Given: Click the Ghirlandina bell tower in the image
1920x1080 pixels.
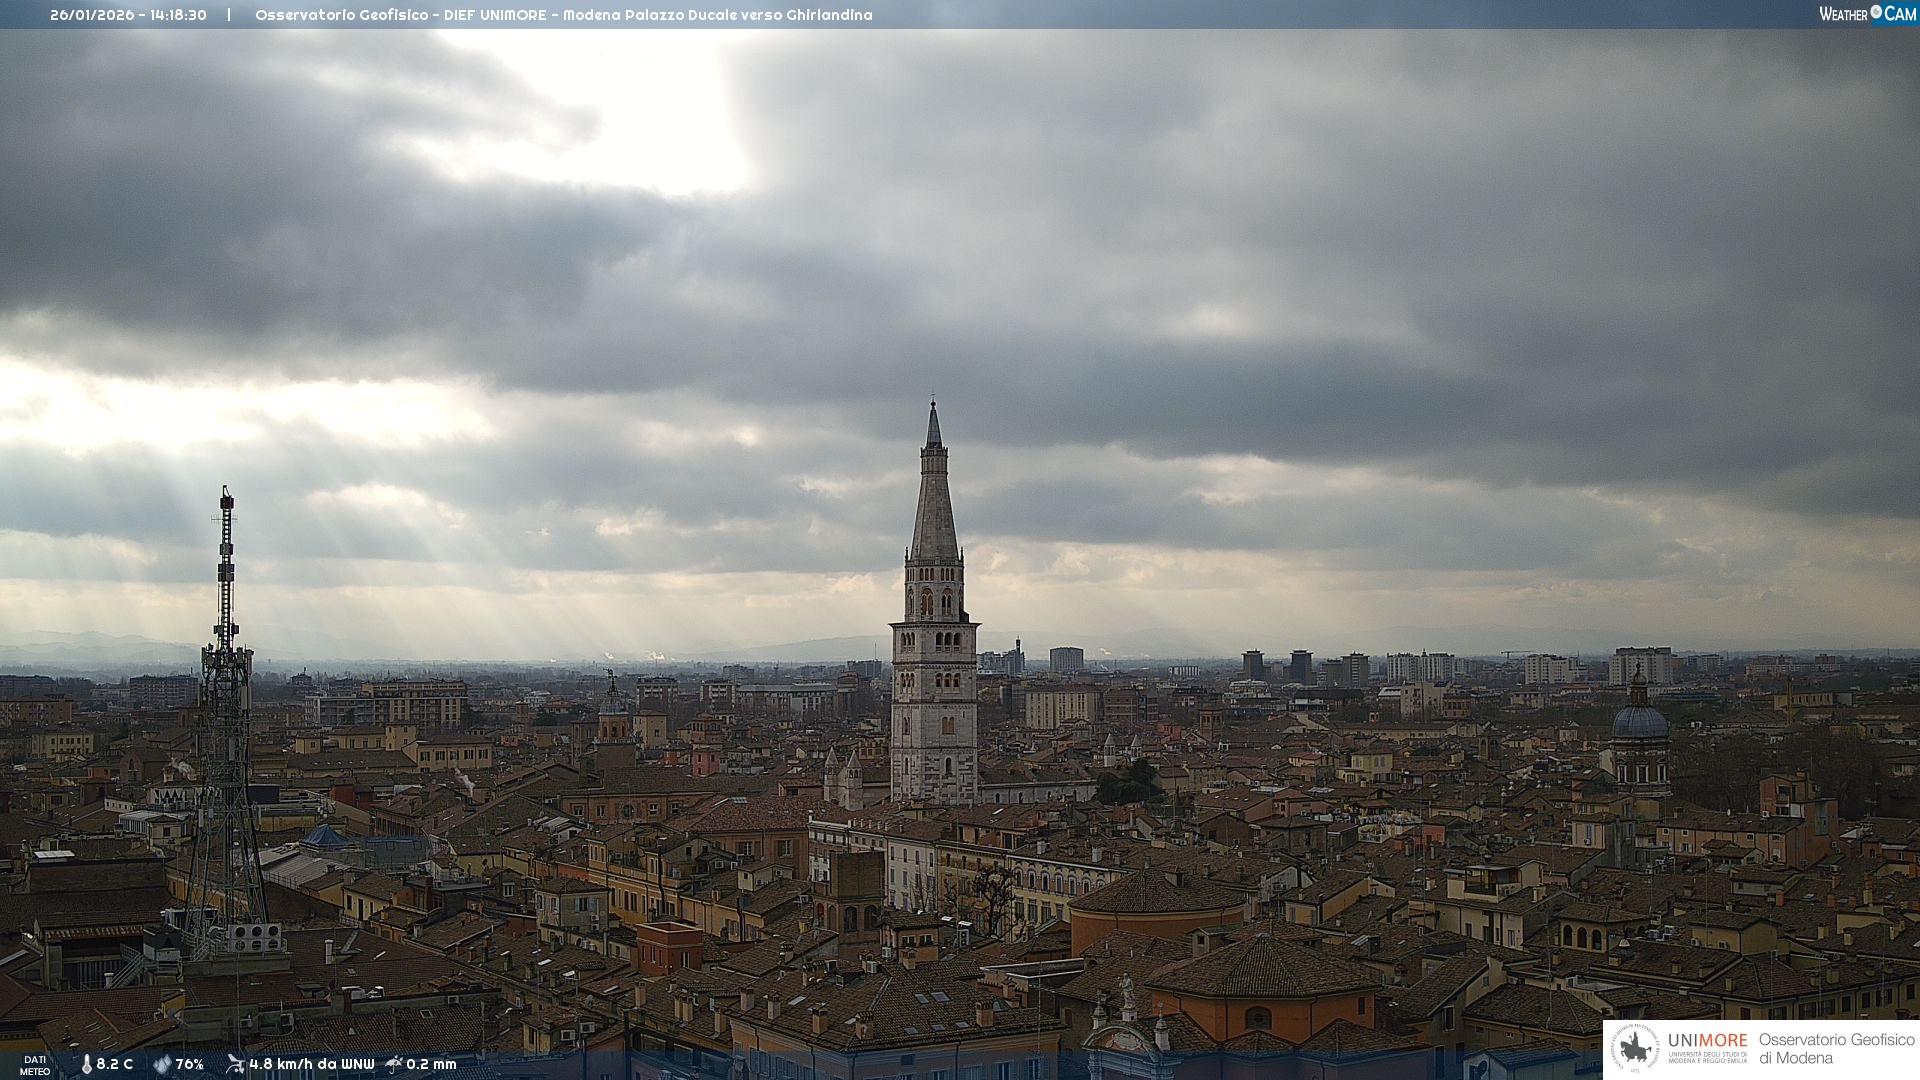Looking at the screenshot, I should [x=934, y=640].
